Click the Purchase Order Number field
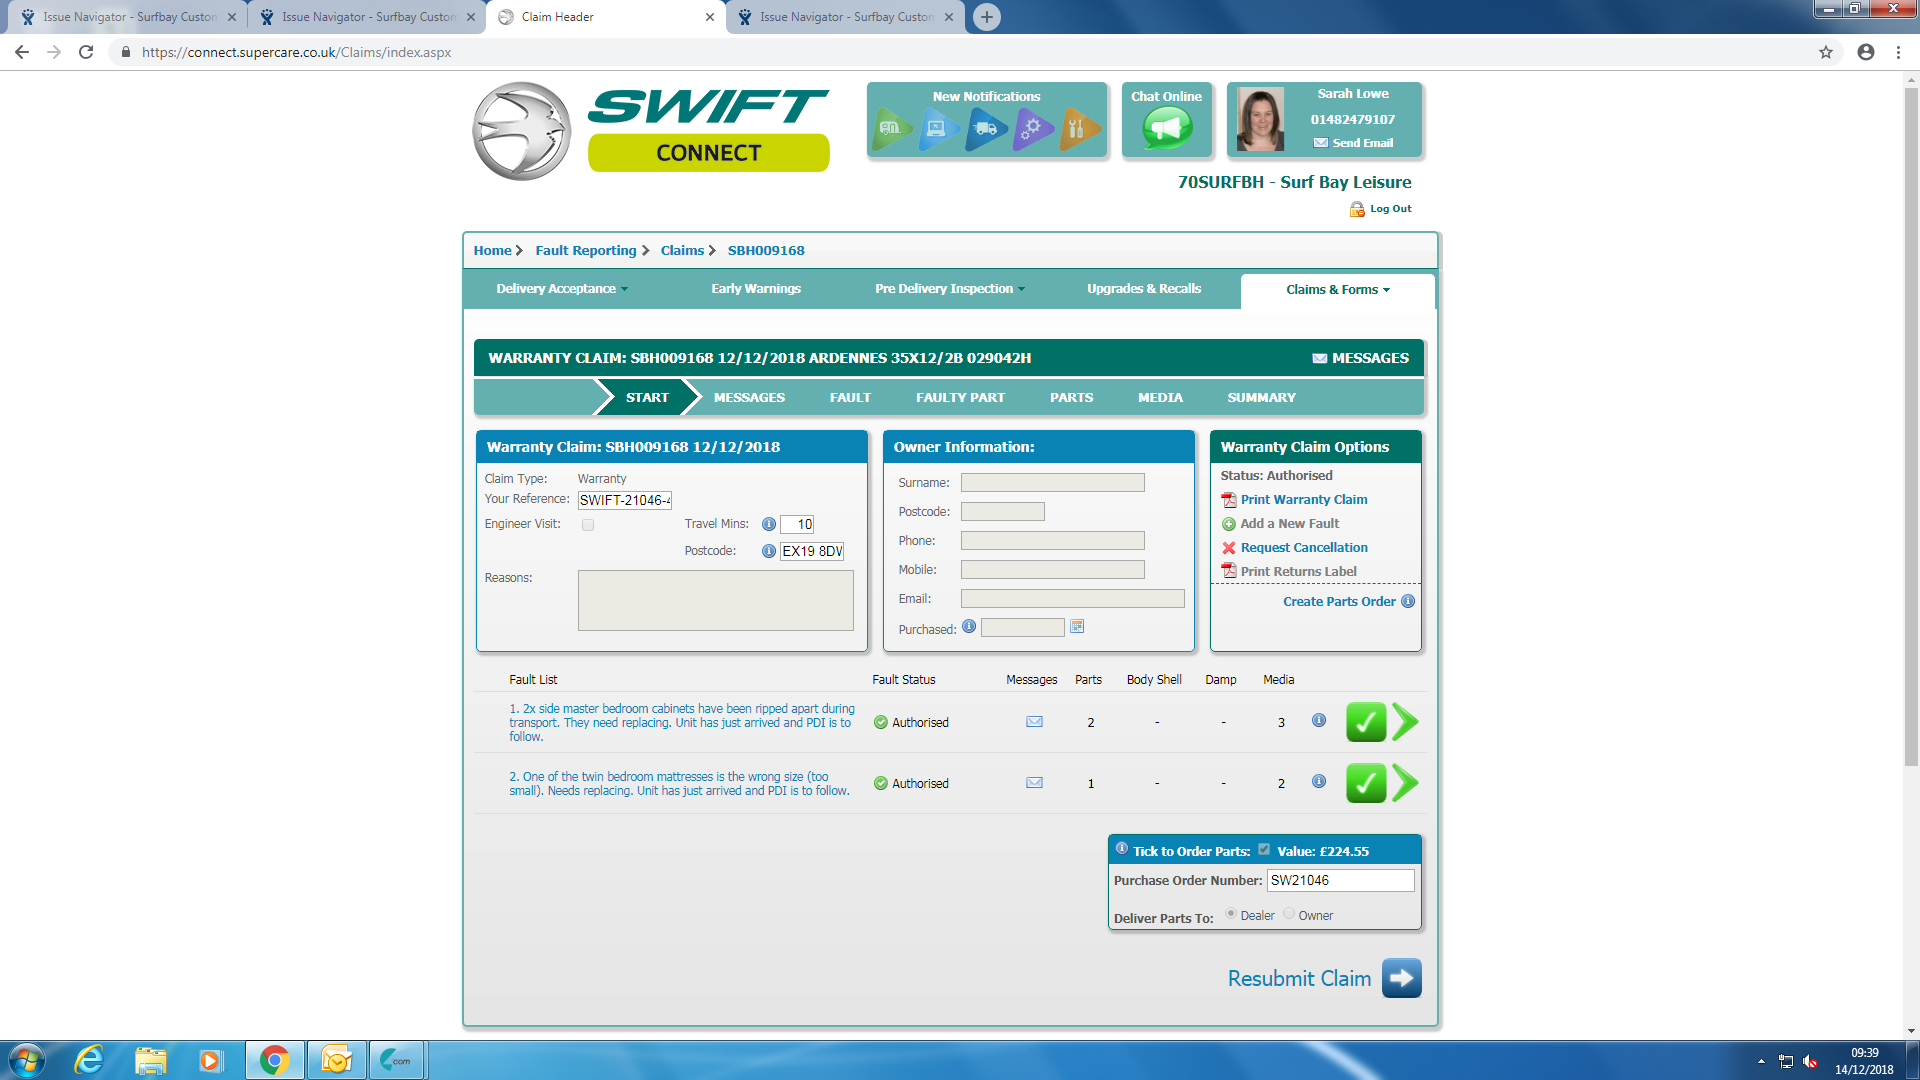The image size is (1920, 1080). tap(1339, 880)
